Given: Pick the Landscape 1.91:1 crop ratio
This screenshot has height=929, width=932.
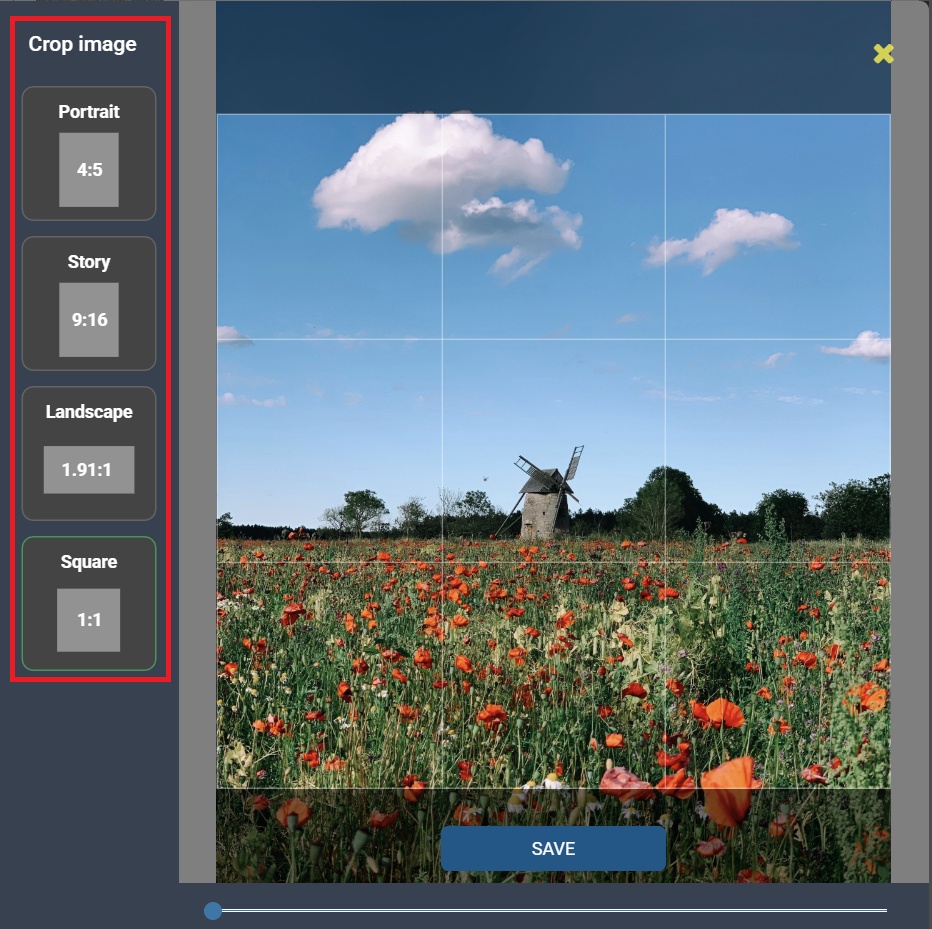Looking at the screenshot, I should [x=89, y=454].
